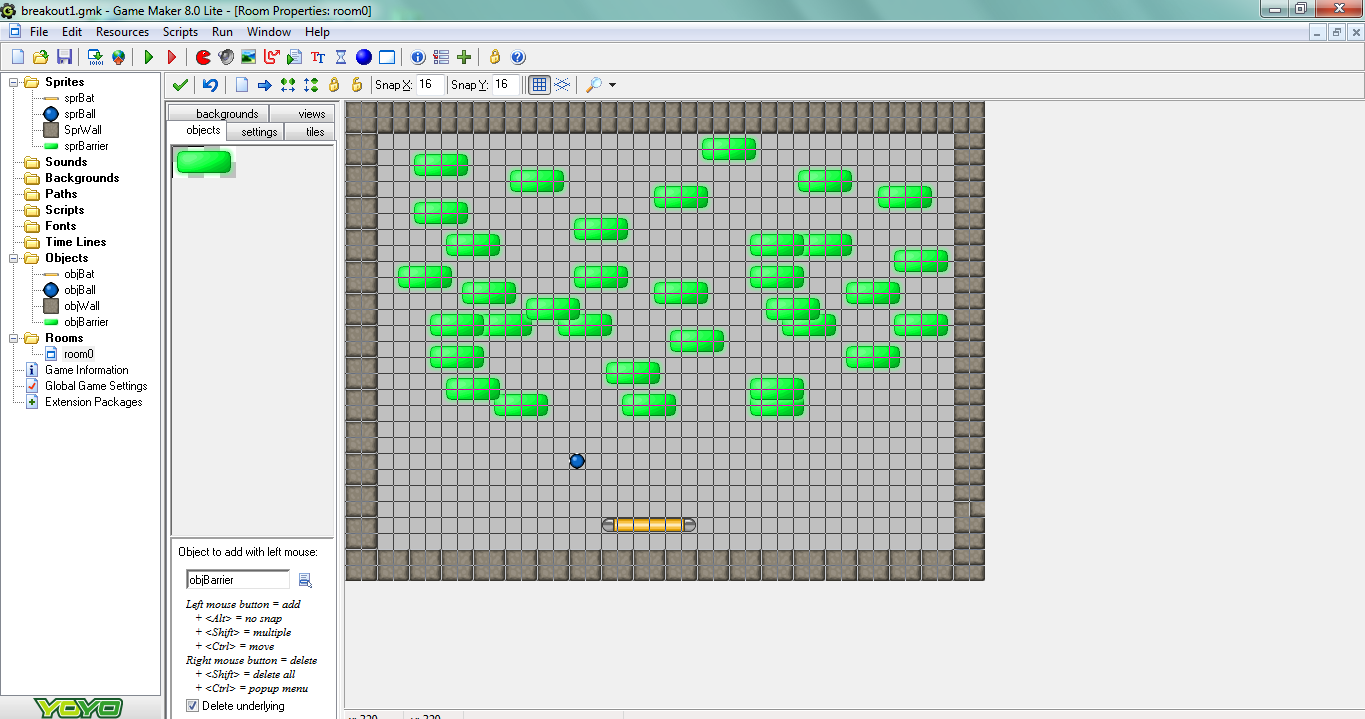Image resolution: width=1365 pixels, height=719 pixels.
Task: Save the game with floppy icon
Action: point(64,57)
